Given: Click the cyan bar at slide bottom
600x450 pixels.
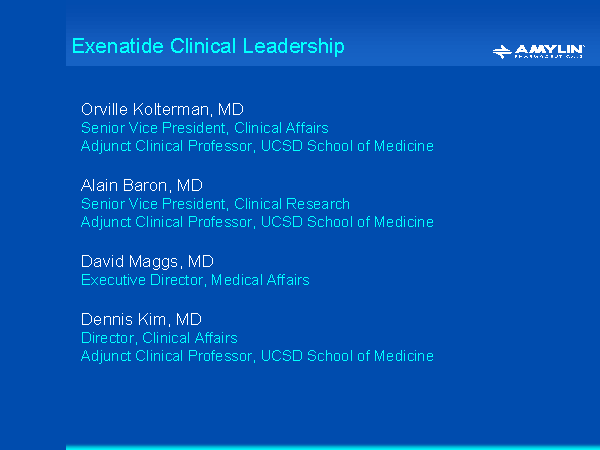Looking at the screenshot, I should (x=332, y=447).
